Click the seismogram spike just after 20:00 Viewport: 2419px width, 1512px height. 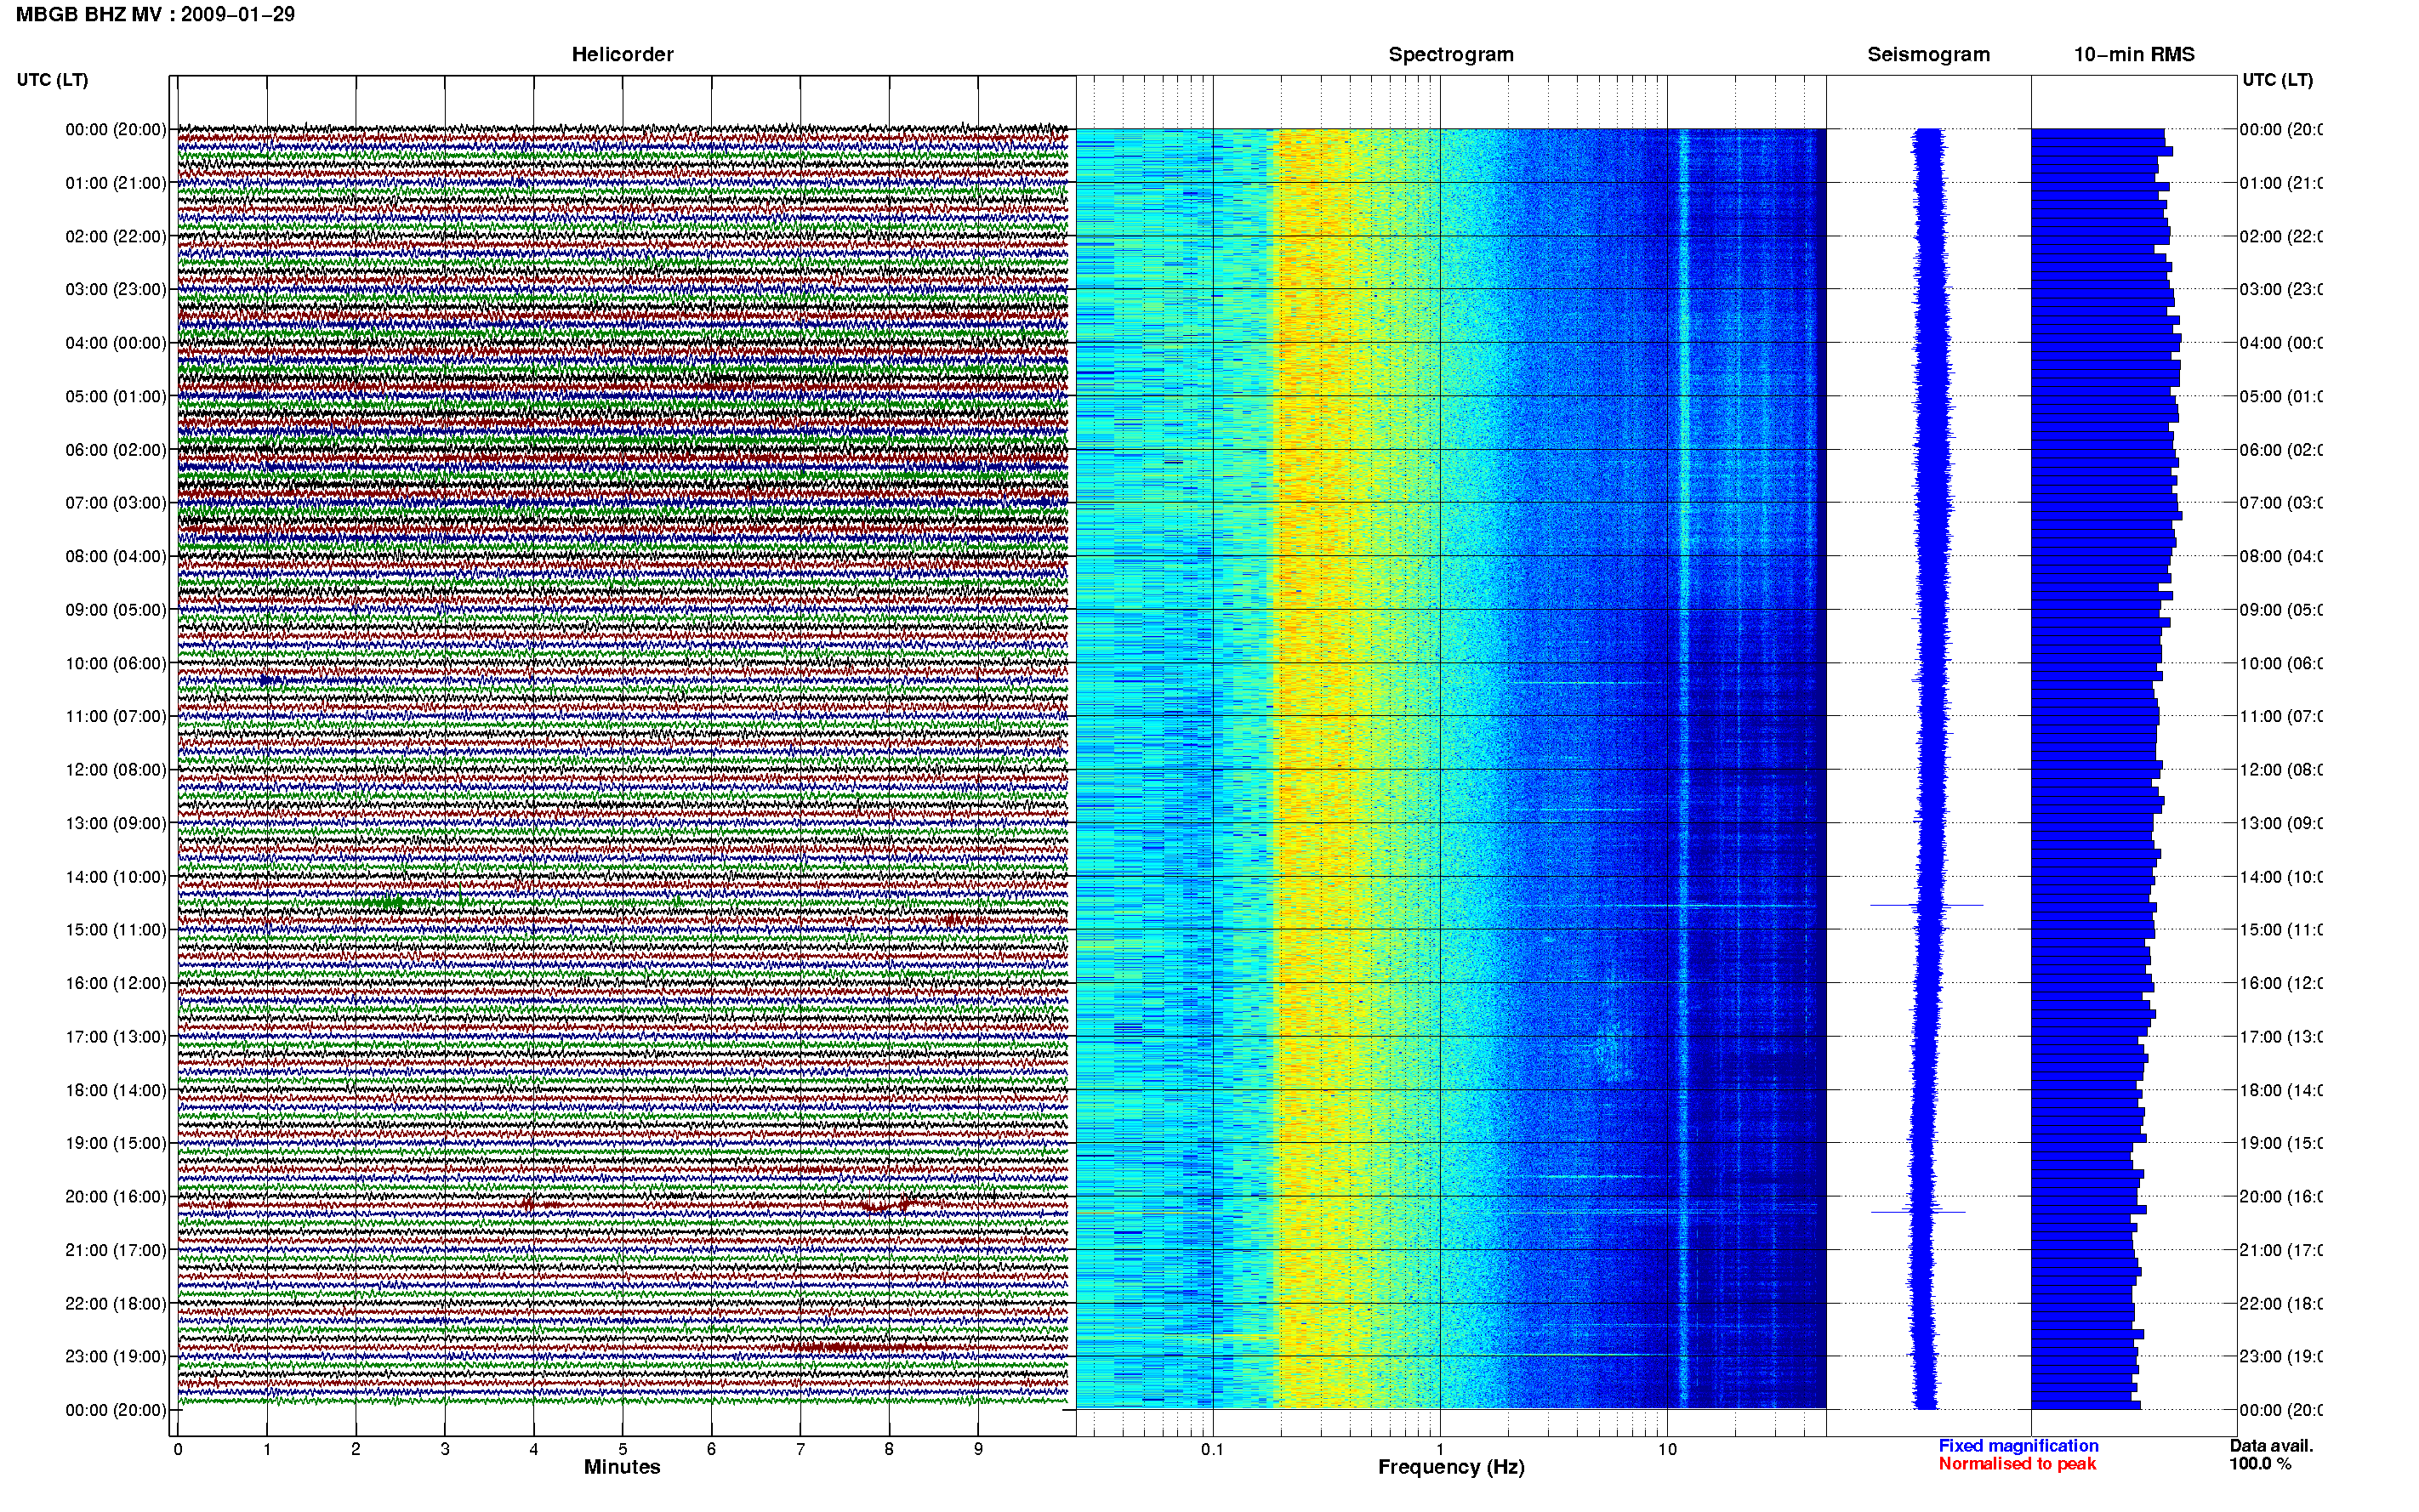pos(1918,1212)
